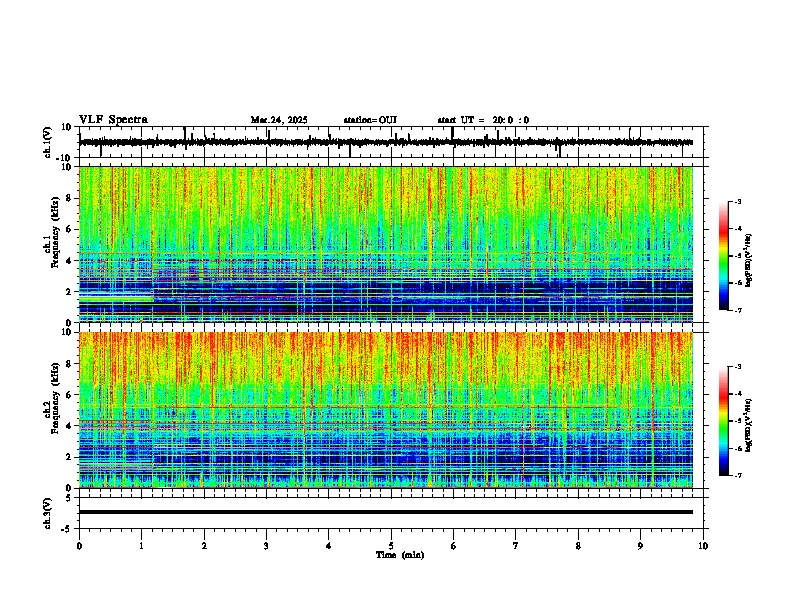The width and height of the screenshot is (792, 612).
Task: Click the ch.1 voltage waveform trace
Action: coord(386,142)
